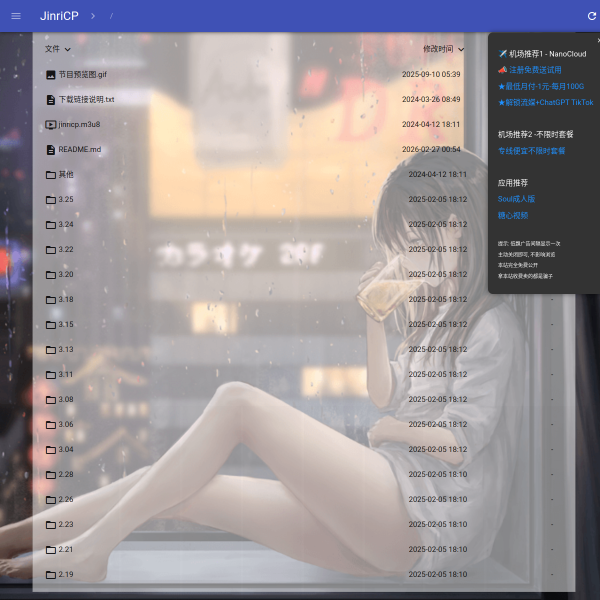Click the 2025-09-10 05:39 modified date
Screen dimensions: 600x600
click(431, 74)
